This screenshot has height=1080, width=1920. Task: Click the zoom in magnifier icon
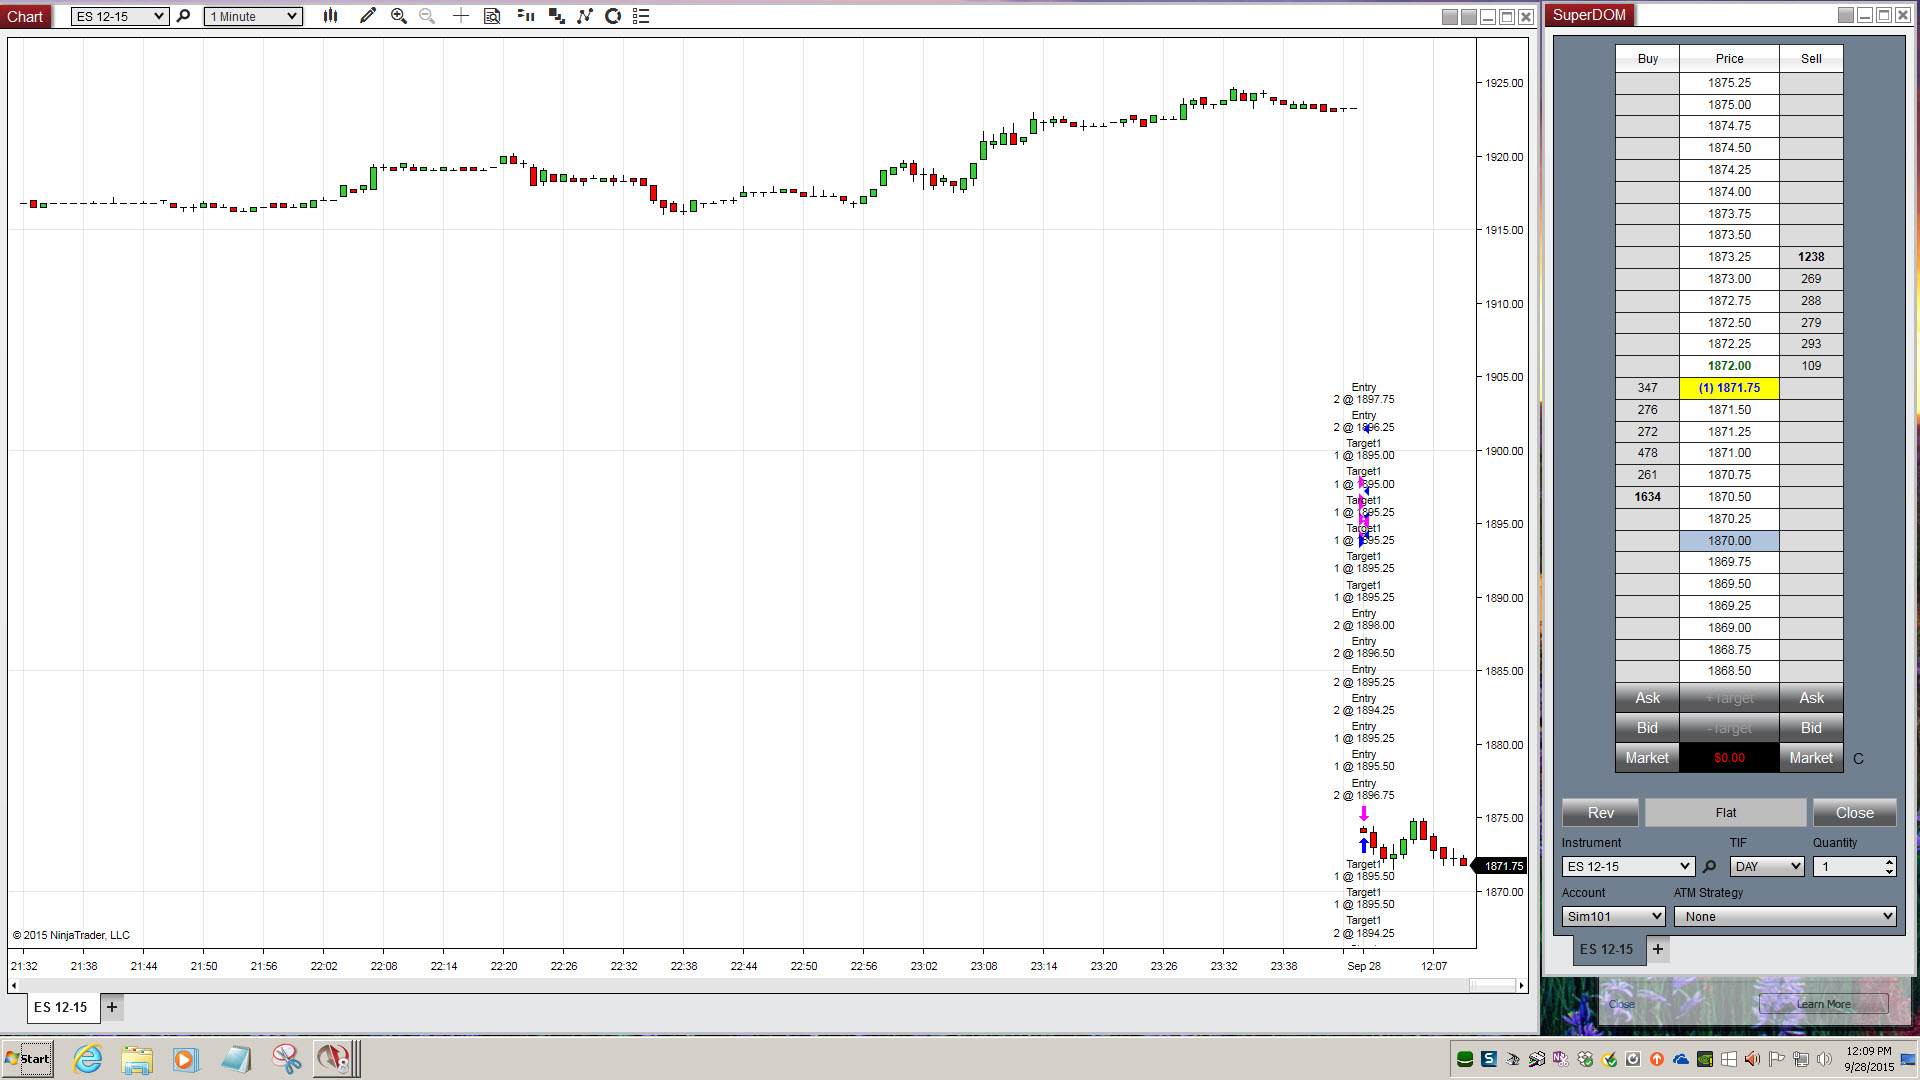[x=398, y=16]
